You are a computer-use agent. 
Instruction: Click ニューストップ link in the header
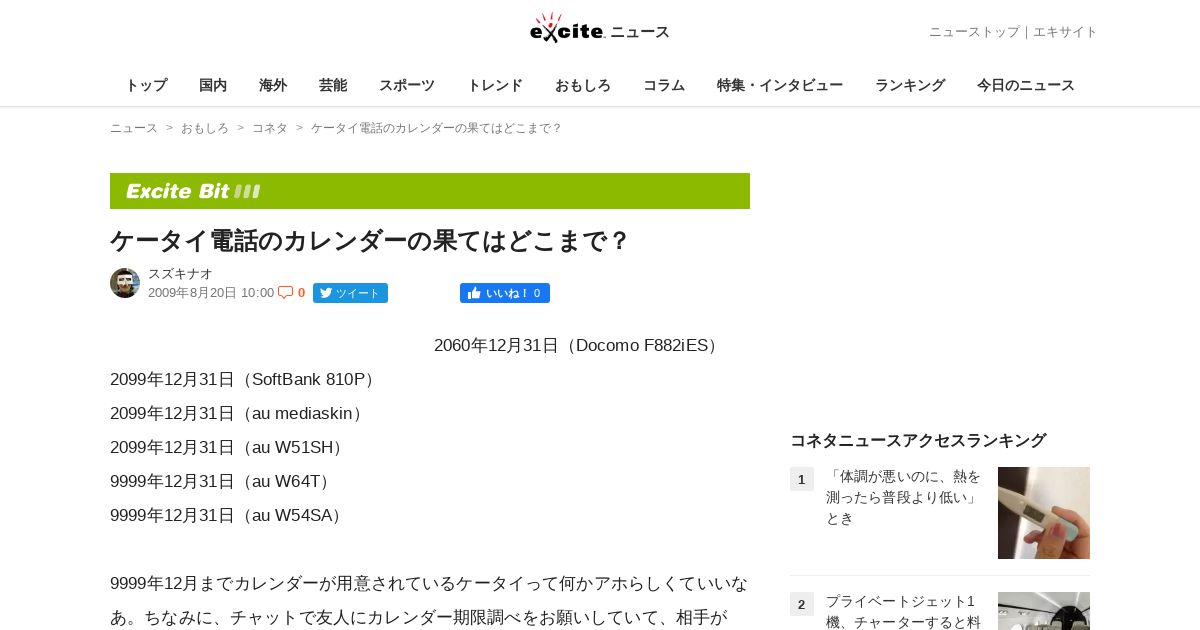[x=974, y=32]
